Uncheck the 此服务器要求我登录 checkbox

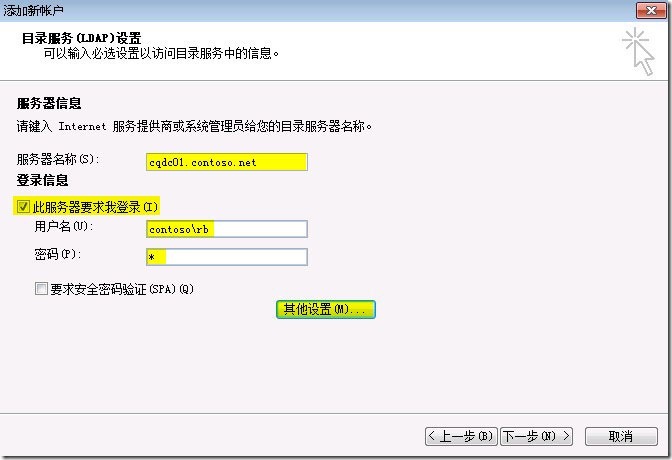click(x=23, y=206)
